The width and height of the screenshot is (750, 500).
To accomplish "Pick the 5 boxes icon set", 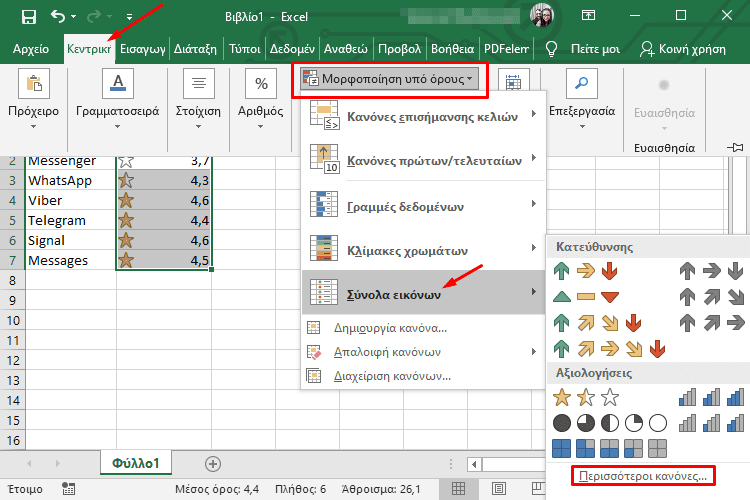I will click(609, 447).
